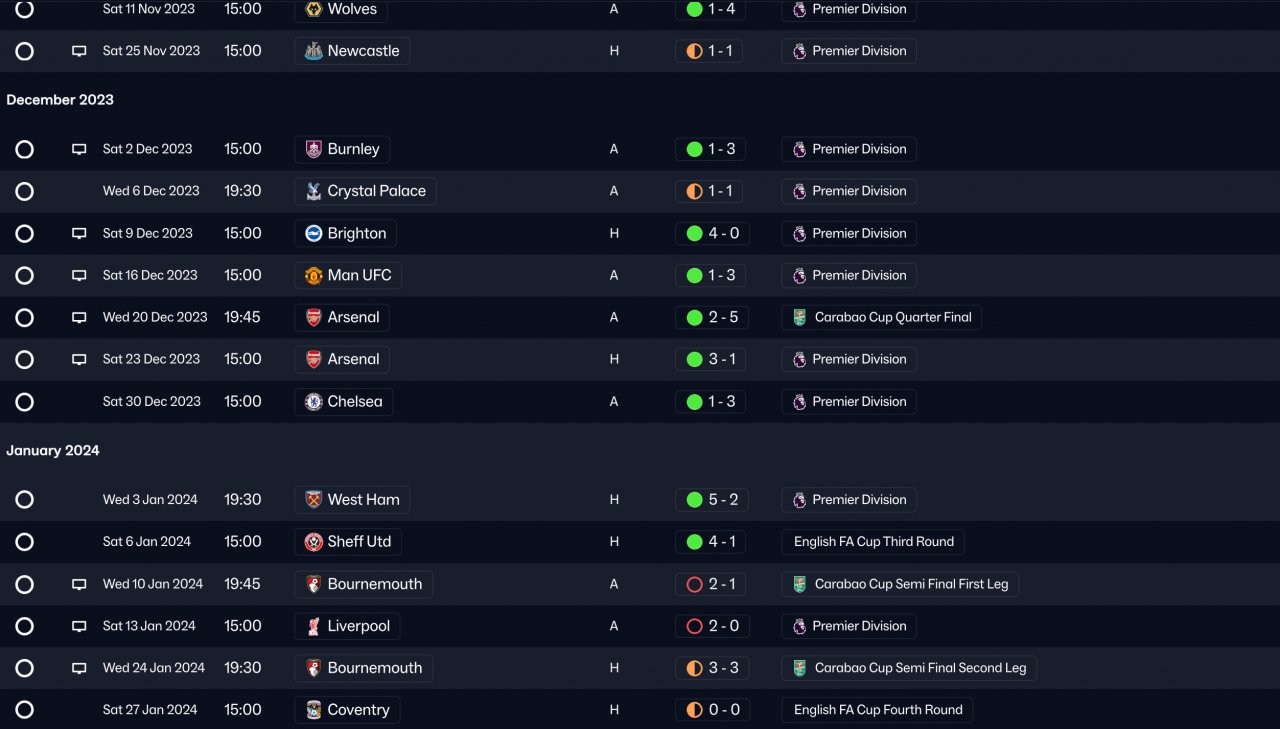This screenshot has width=1280, height=729.
Task: Click the green win indicator for Brighton match
Action: (695, 234)
